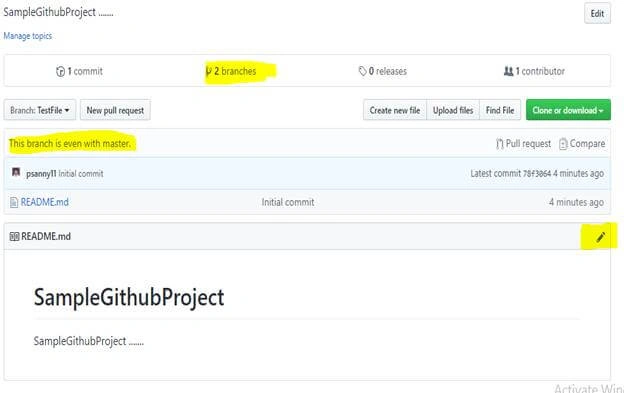Click Initial commit message in README.md row

click(x=288, y=202)
